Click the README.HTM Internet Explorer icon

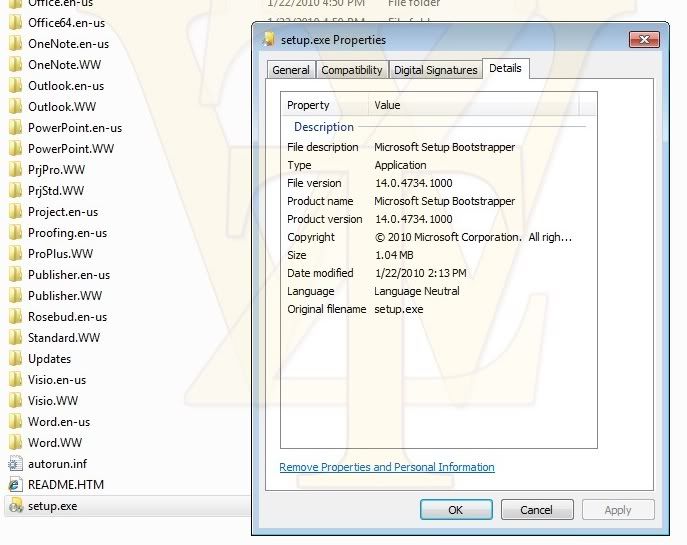coord(15,485)
